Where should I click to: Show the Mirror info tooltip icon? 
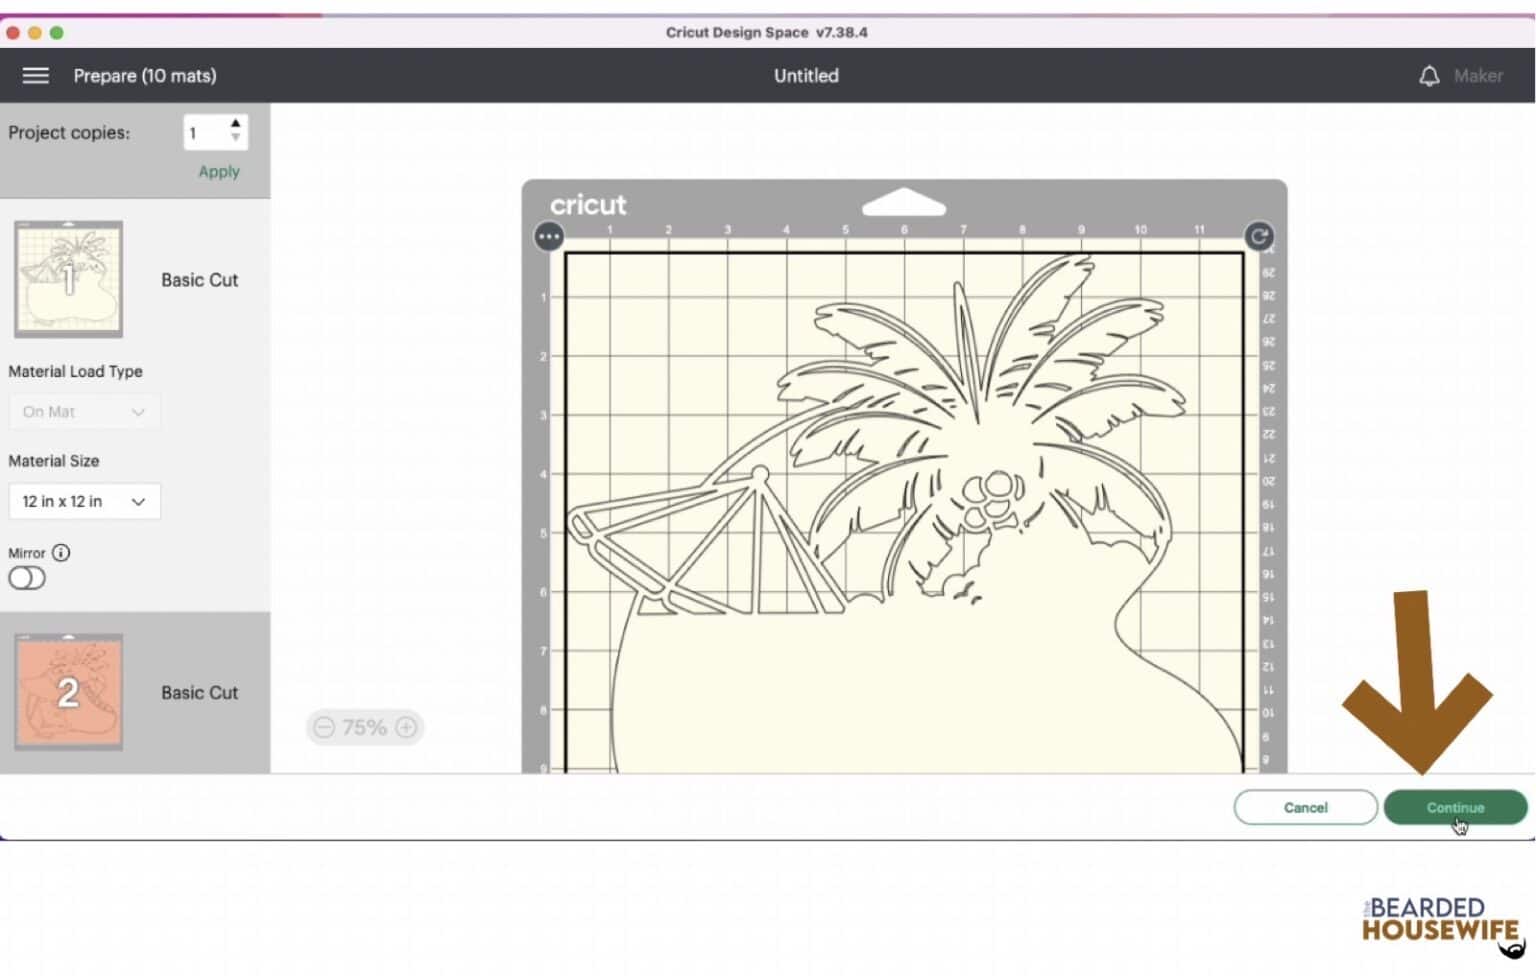coord(61,553)
